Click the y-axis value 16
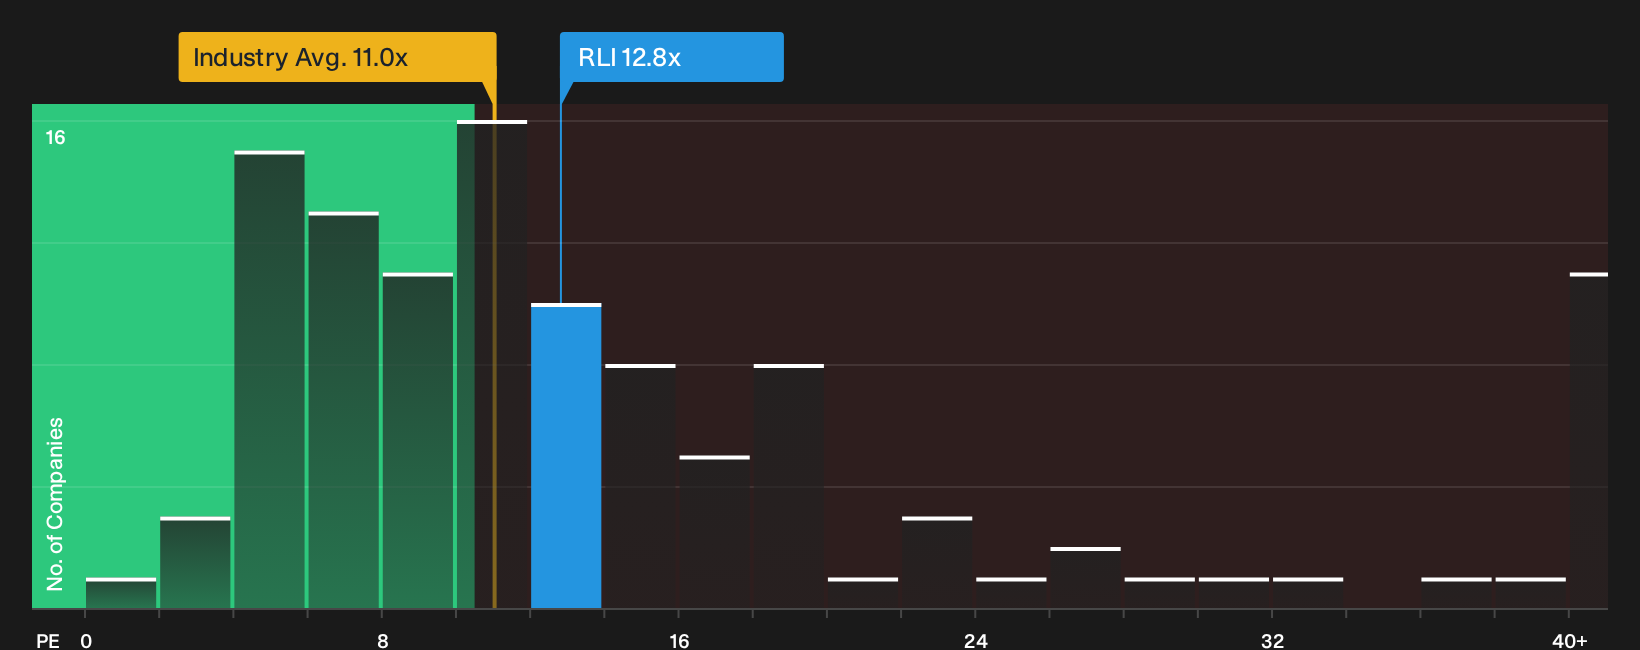The width and height of the screenshot is (1640, 650). pyautogui.click(x=55, y=137)
